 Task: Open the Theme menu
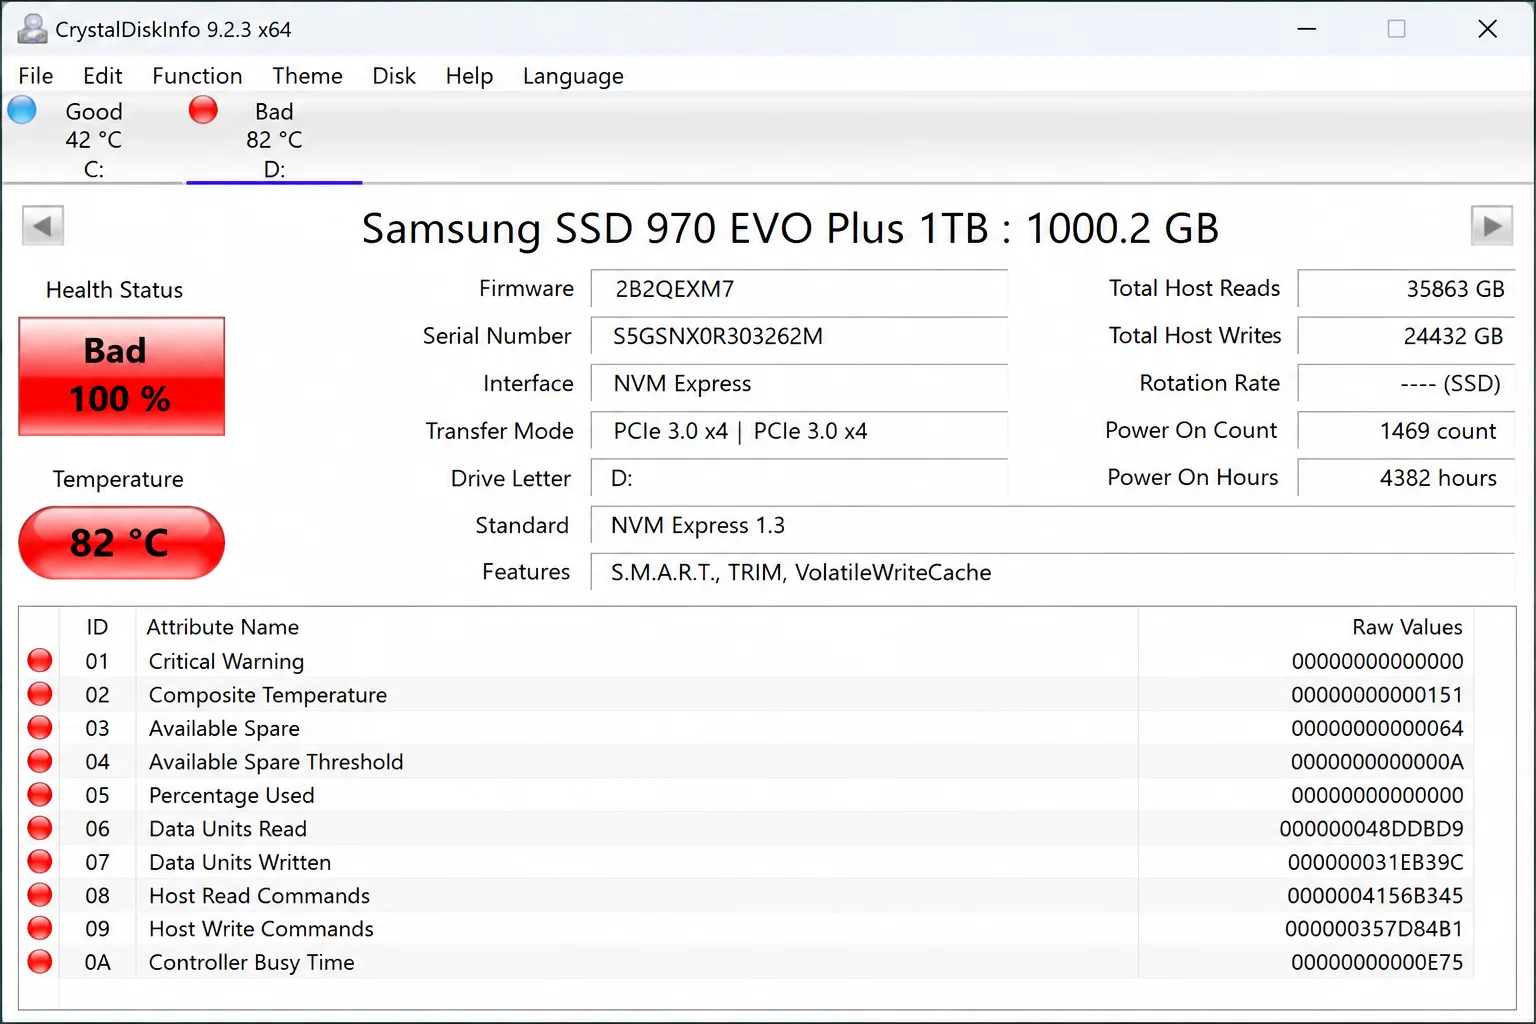pos(307,76)
